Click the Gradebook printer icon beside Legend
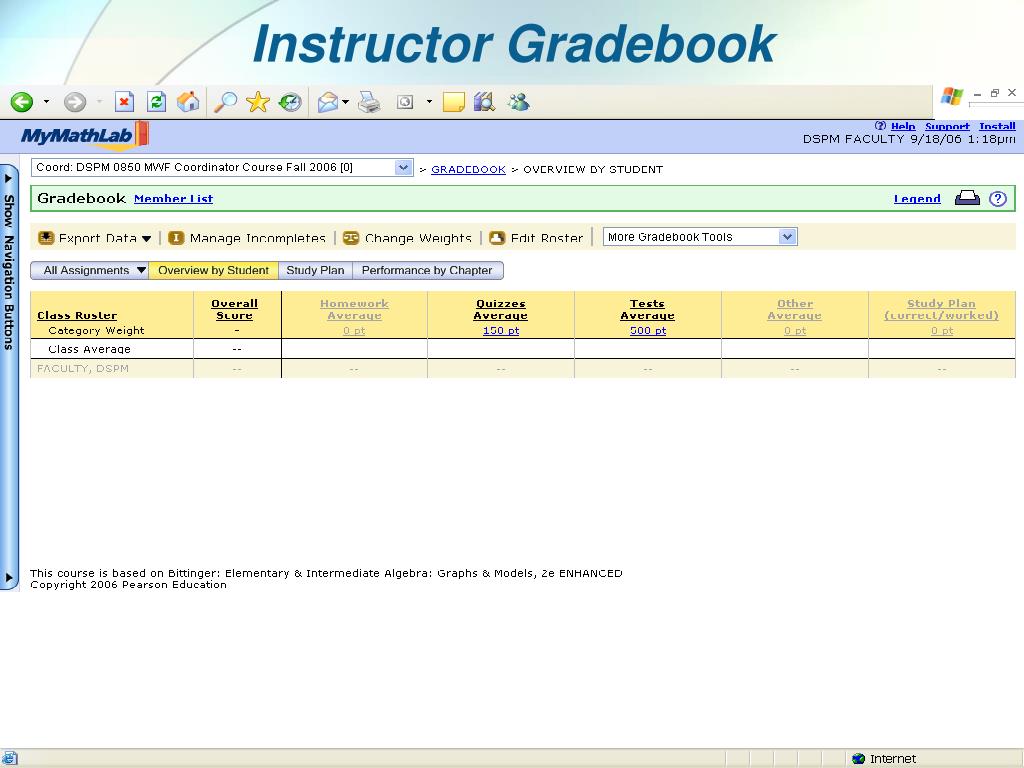Viewport: 1024px width, 768px height. pyautogui.click(x=967, y=199)
